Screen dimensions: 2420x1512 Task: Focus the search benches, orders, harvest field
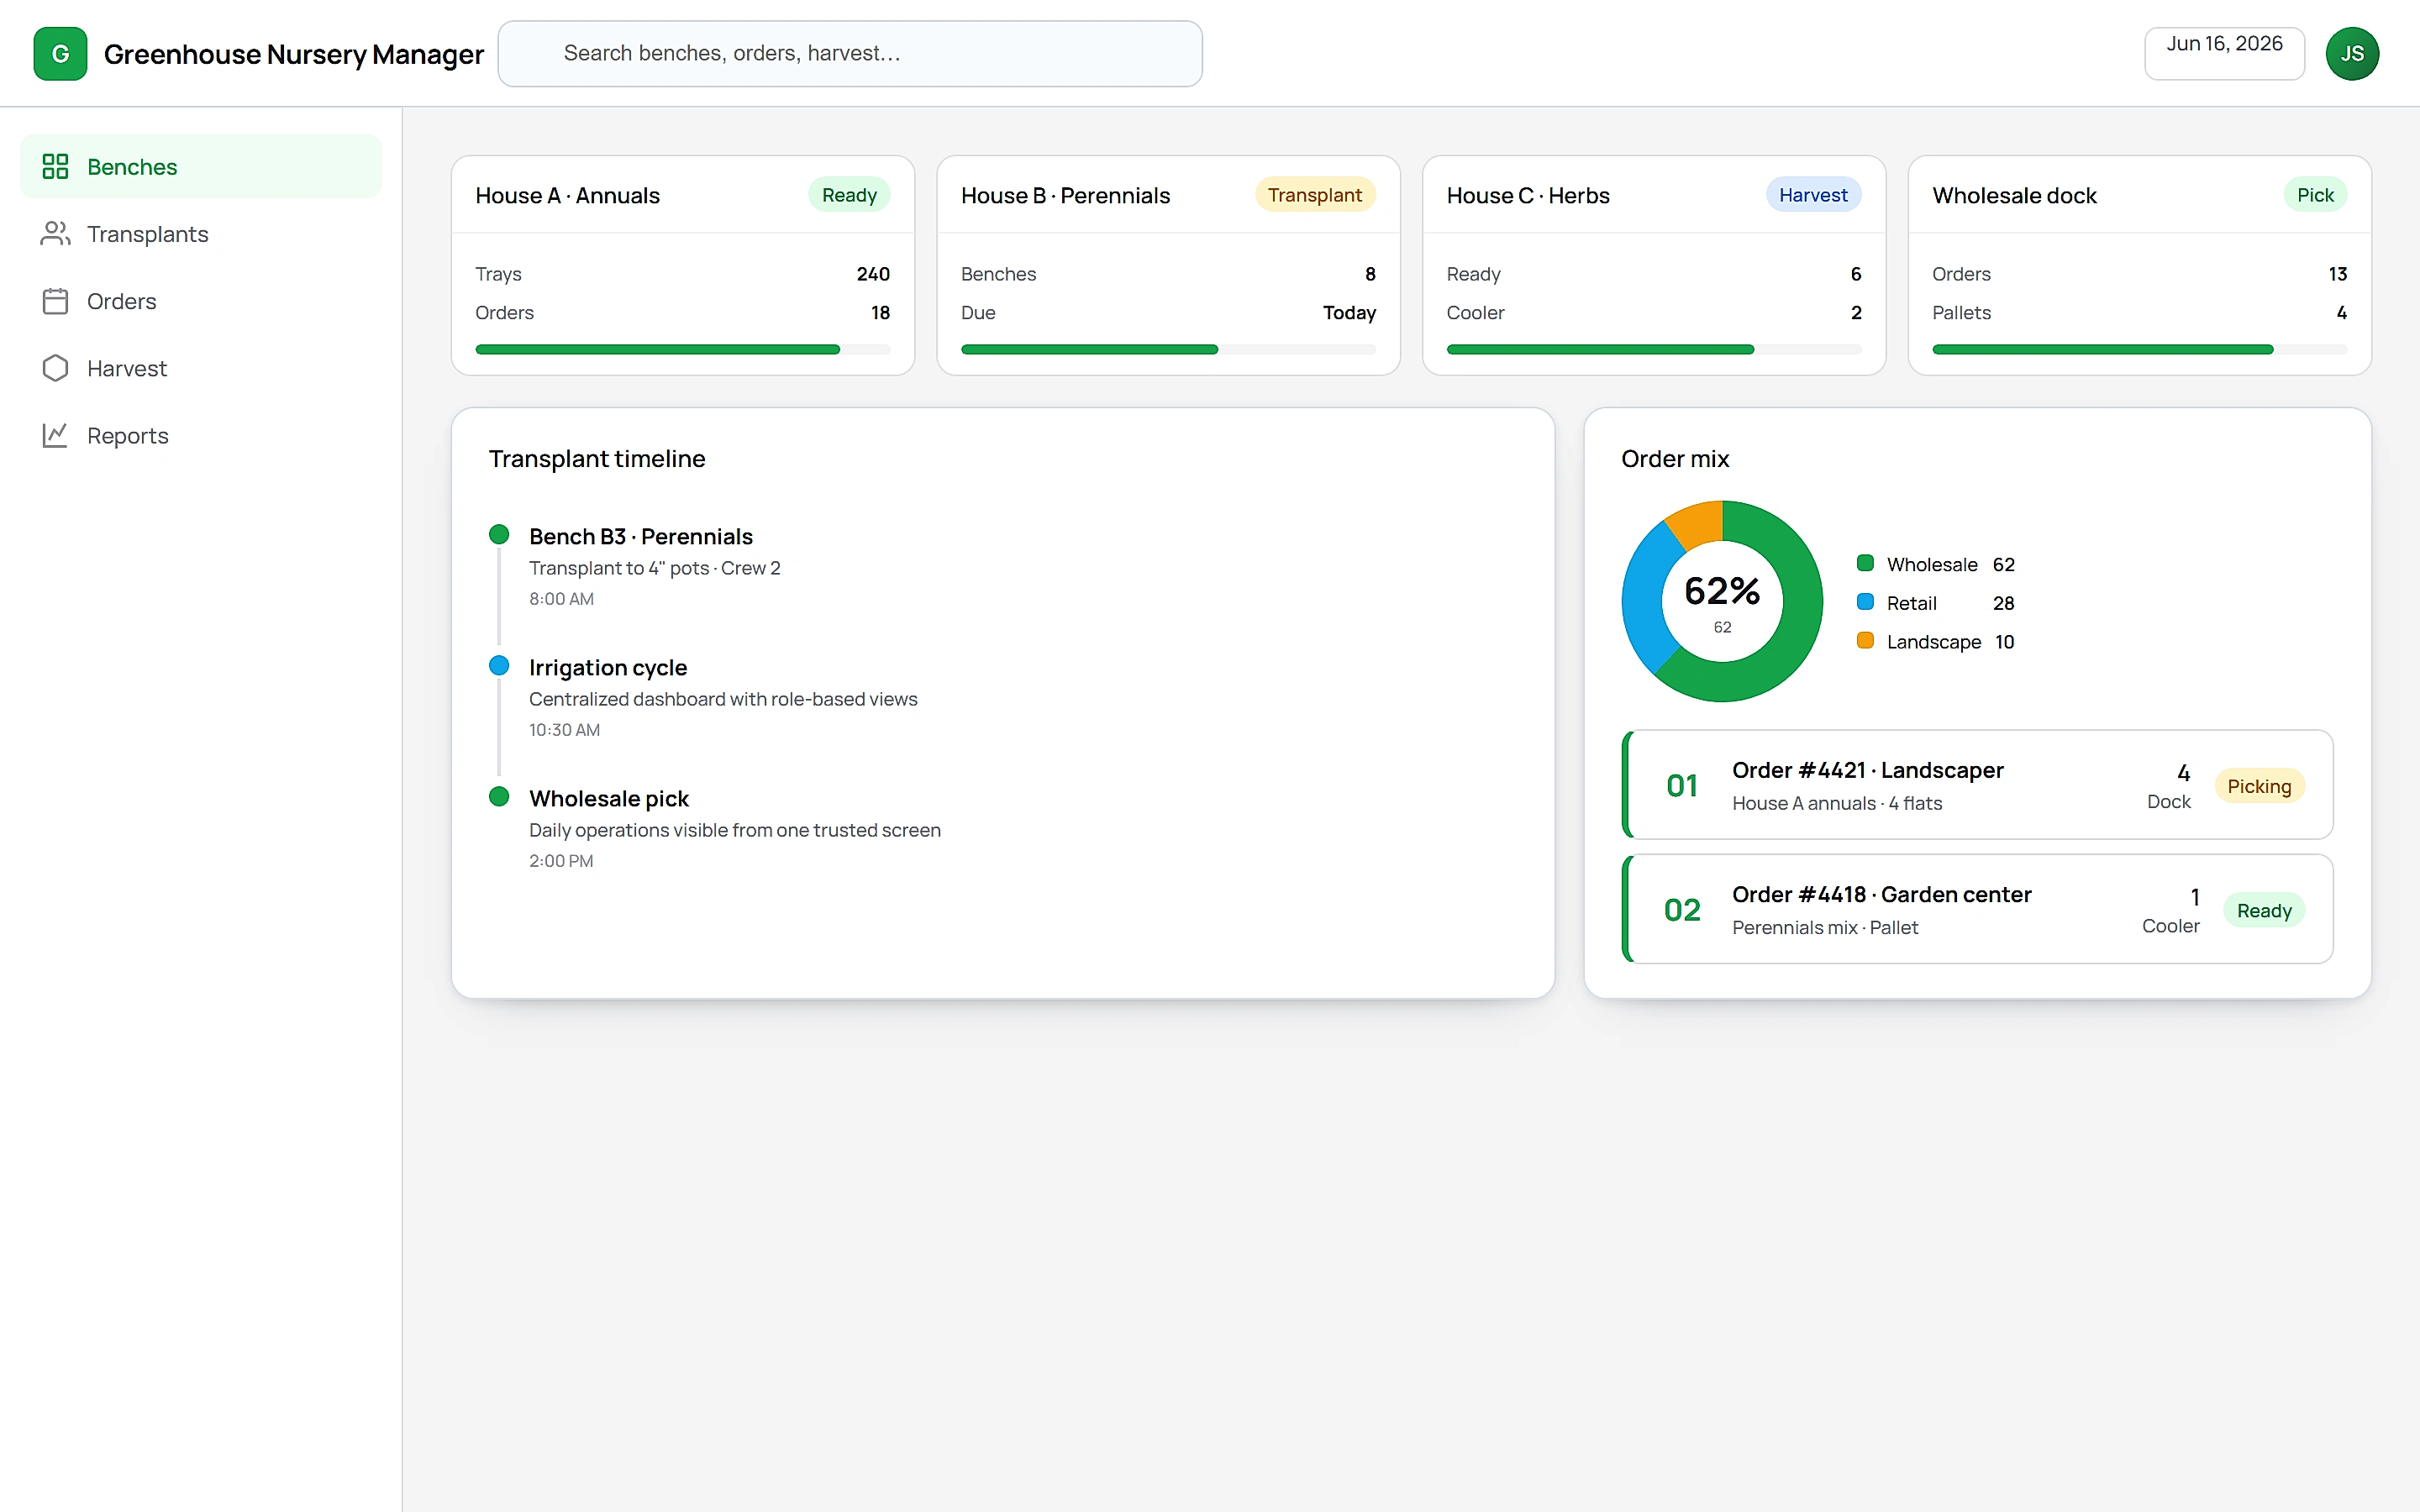tap(850, 54)
